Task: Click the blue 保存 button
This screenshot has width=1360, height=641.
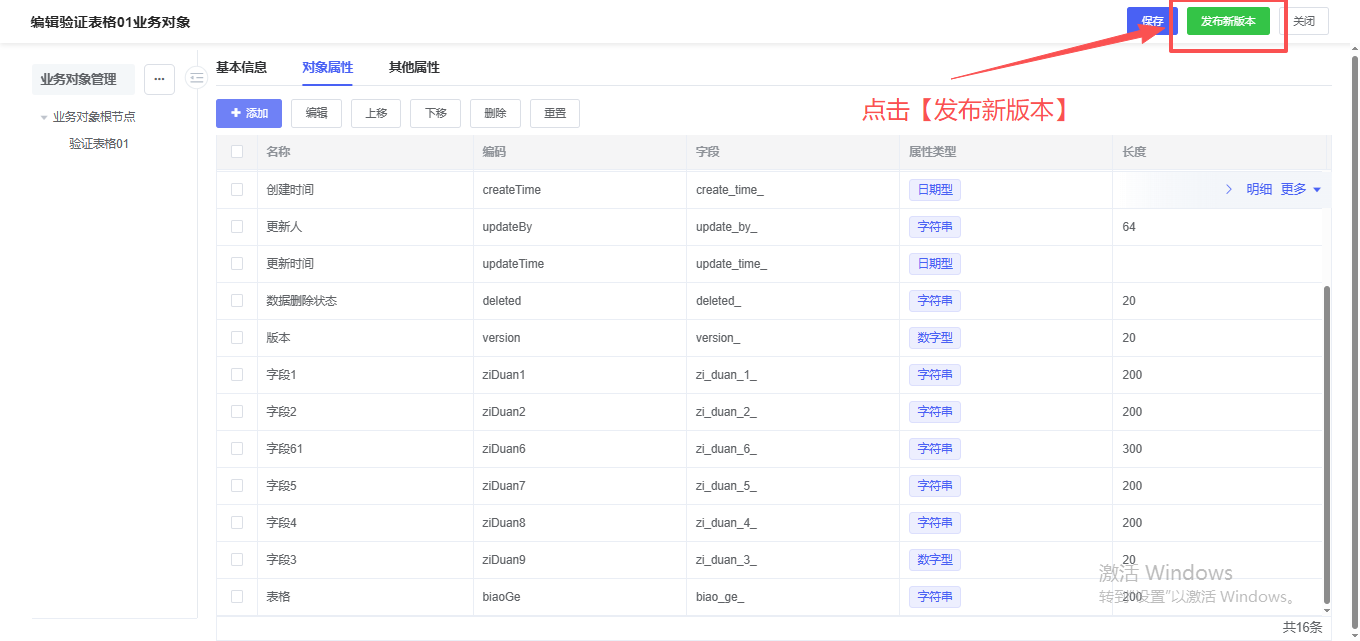Action: 1151,21
